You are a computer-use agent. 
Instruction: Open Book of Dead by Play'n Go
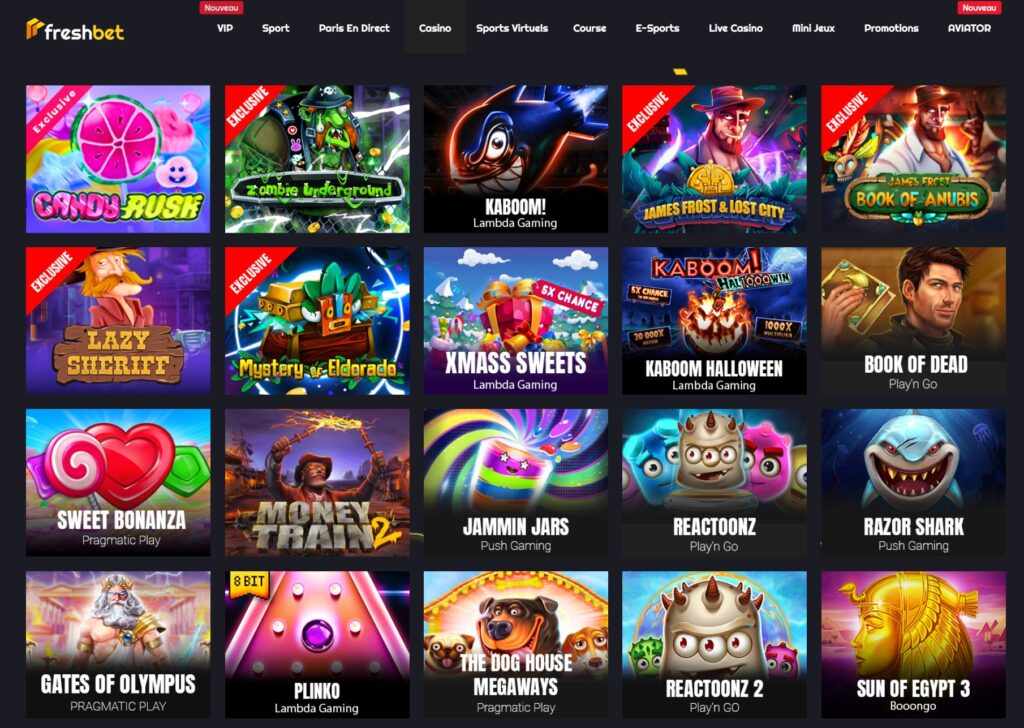coord(913,321)
